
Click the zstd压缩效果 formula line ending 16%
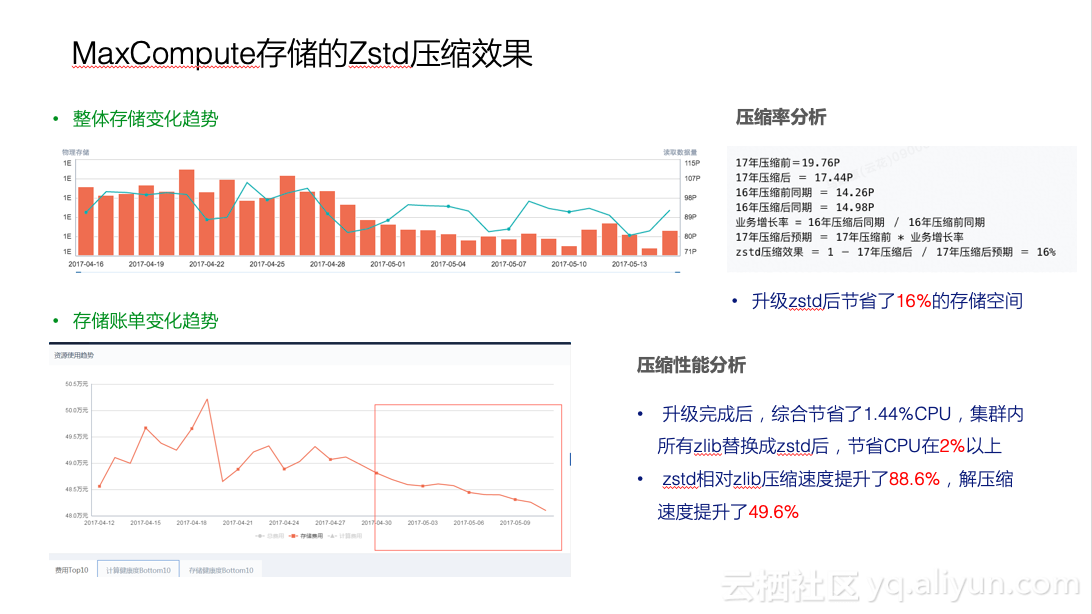click(x=896, y=252)
